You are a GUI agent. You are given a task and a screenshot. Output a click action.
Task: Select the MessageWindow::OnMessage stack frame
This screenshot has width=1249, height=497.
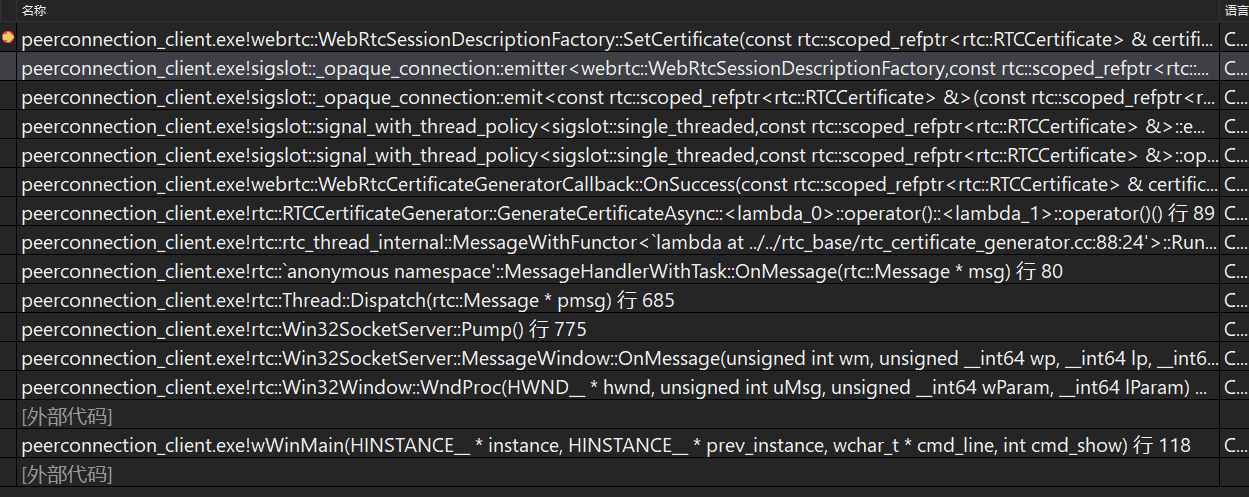click(619, 359)
